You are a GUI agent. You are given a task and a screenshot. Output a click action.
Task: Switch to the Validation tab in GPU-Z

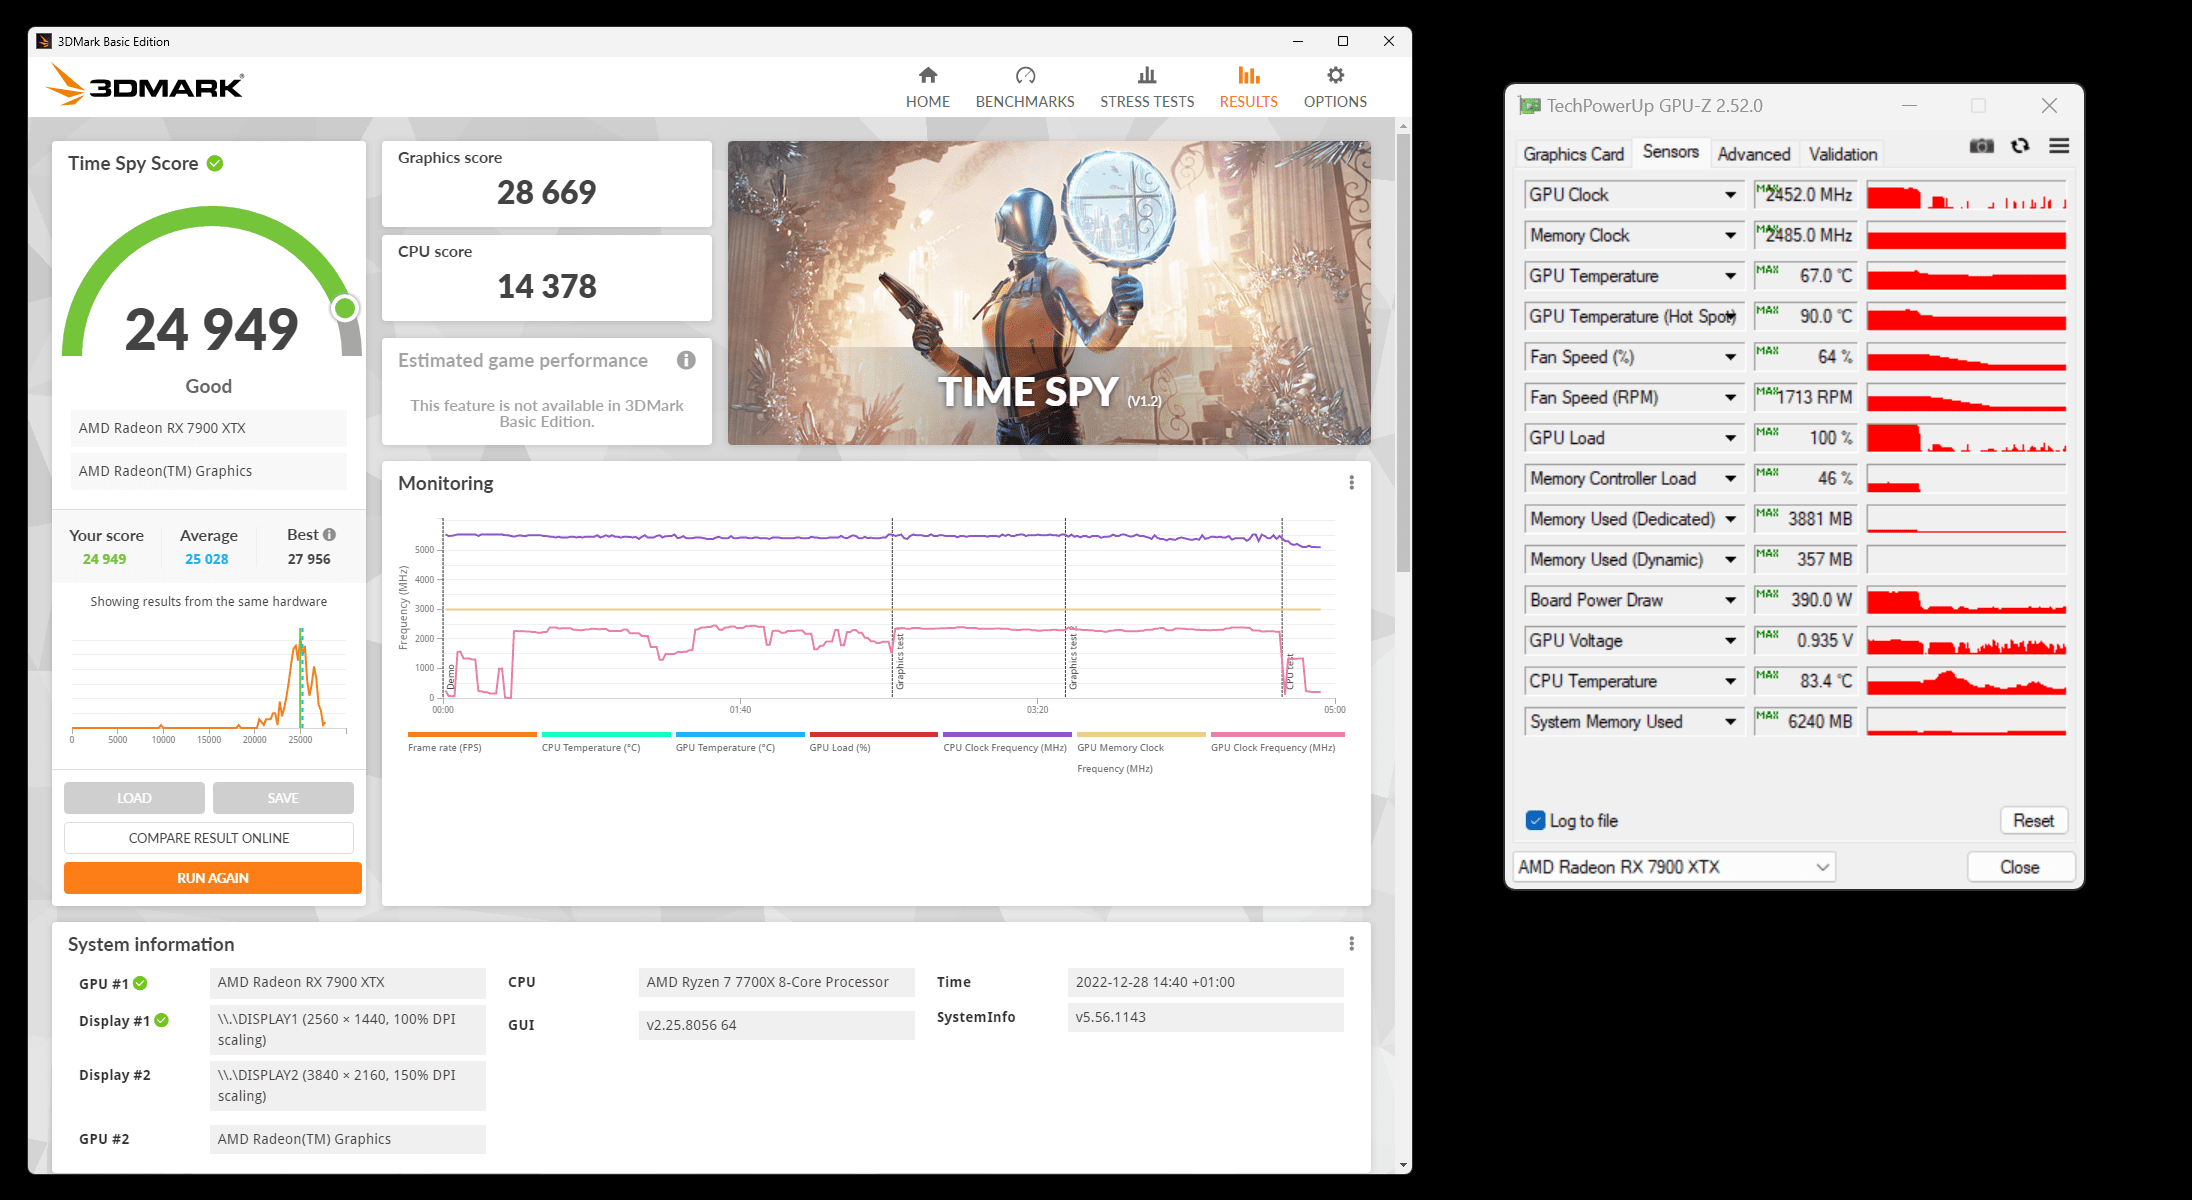(1842, 154)
